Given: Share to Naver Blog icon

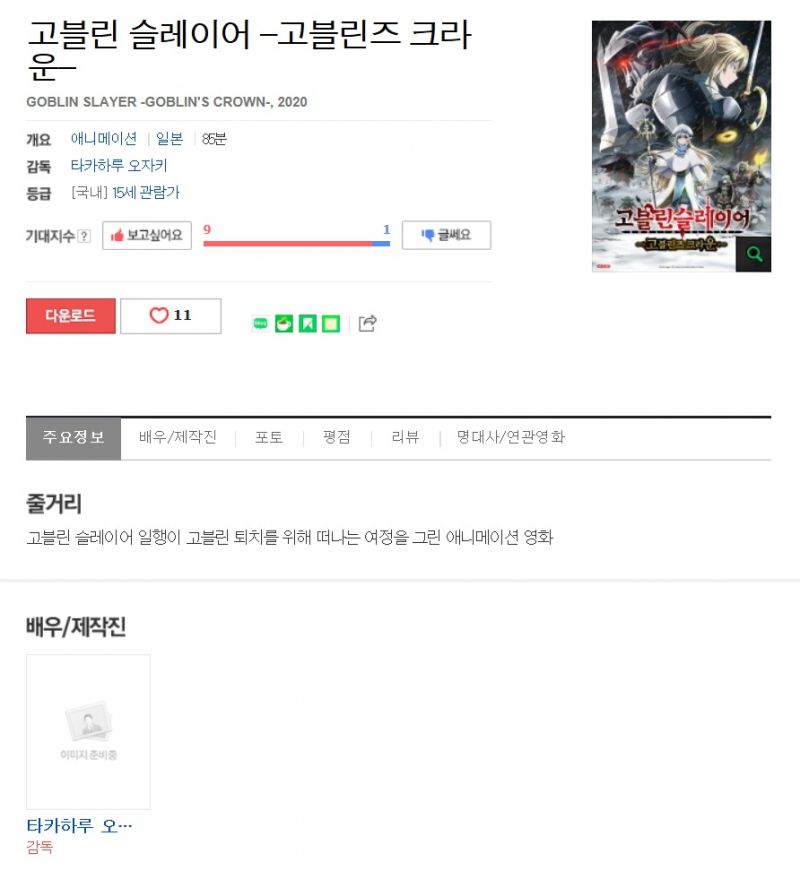Looking at the screenshot, I should coord(260,323).
